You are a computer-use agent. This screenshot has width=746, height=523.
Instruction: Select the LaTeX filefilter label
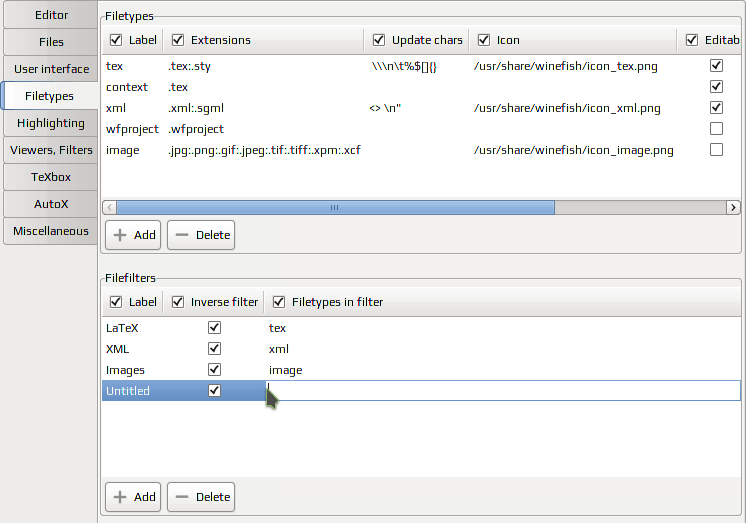click(x=122, y=328)
